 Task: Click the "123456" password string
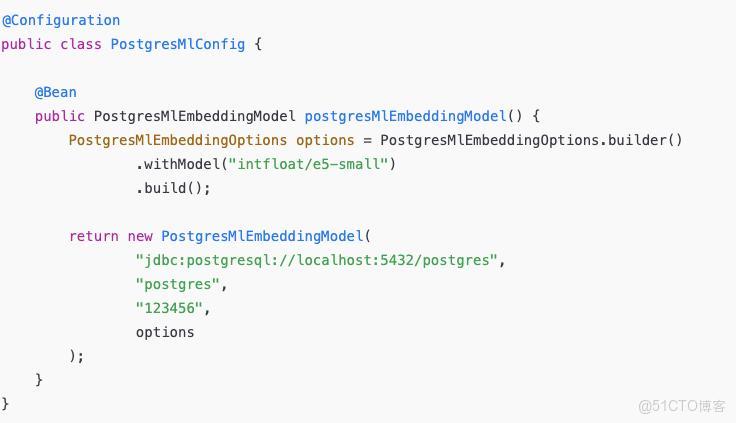[173, 308]
